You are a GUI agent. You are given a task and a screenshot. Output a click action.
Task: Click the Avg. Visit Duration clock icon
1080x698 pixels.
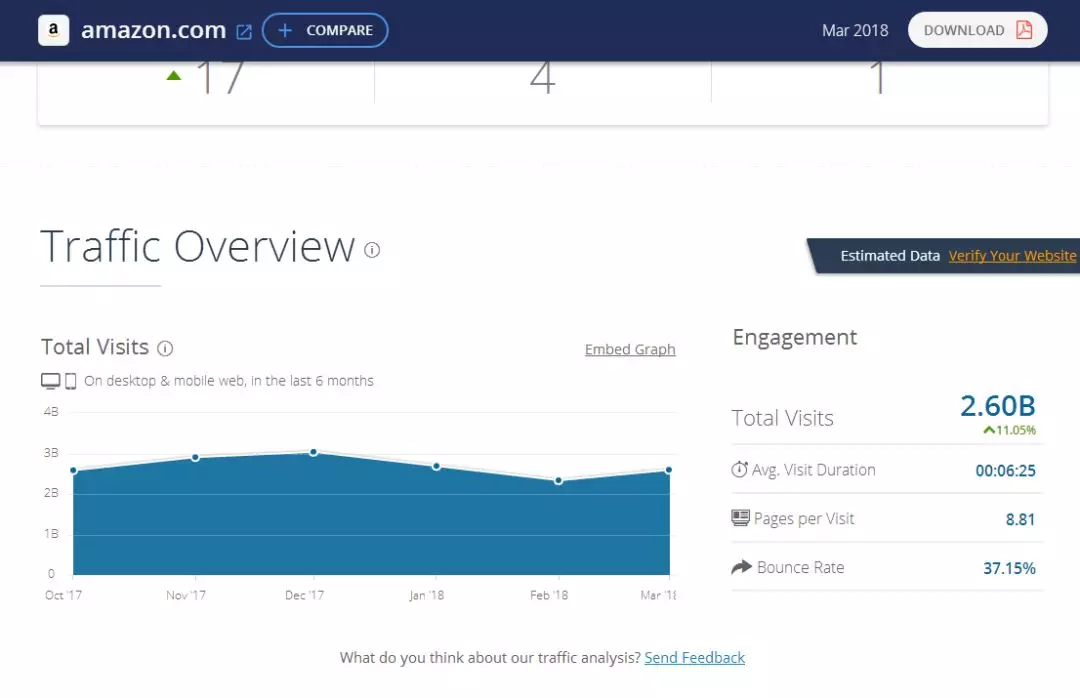[740, 469]
